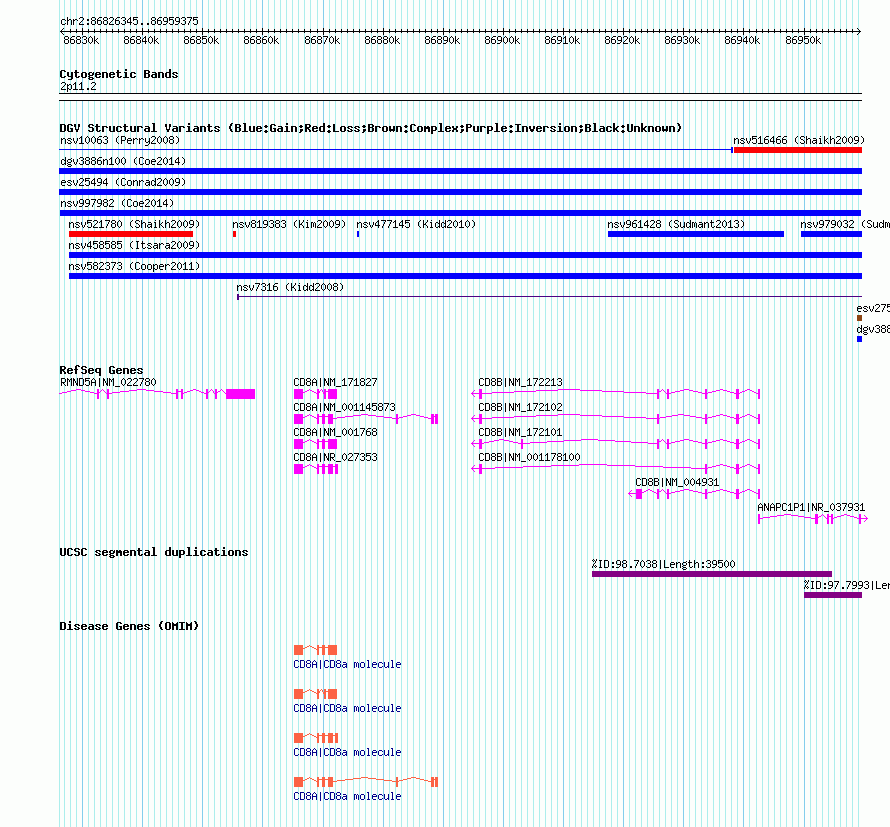Viewport: 890px width, 827px height.
Task: Select the Cytogenetic Bands track title
Action: coord(119,74)
